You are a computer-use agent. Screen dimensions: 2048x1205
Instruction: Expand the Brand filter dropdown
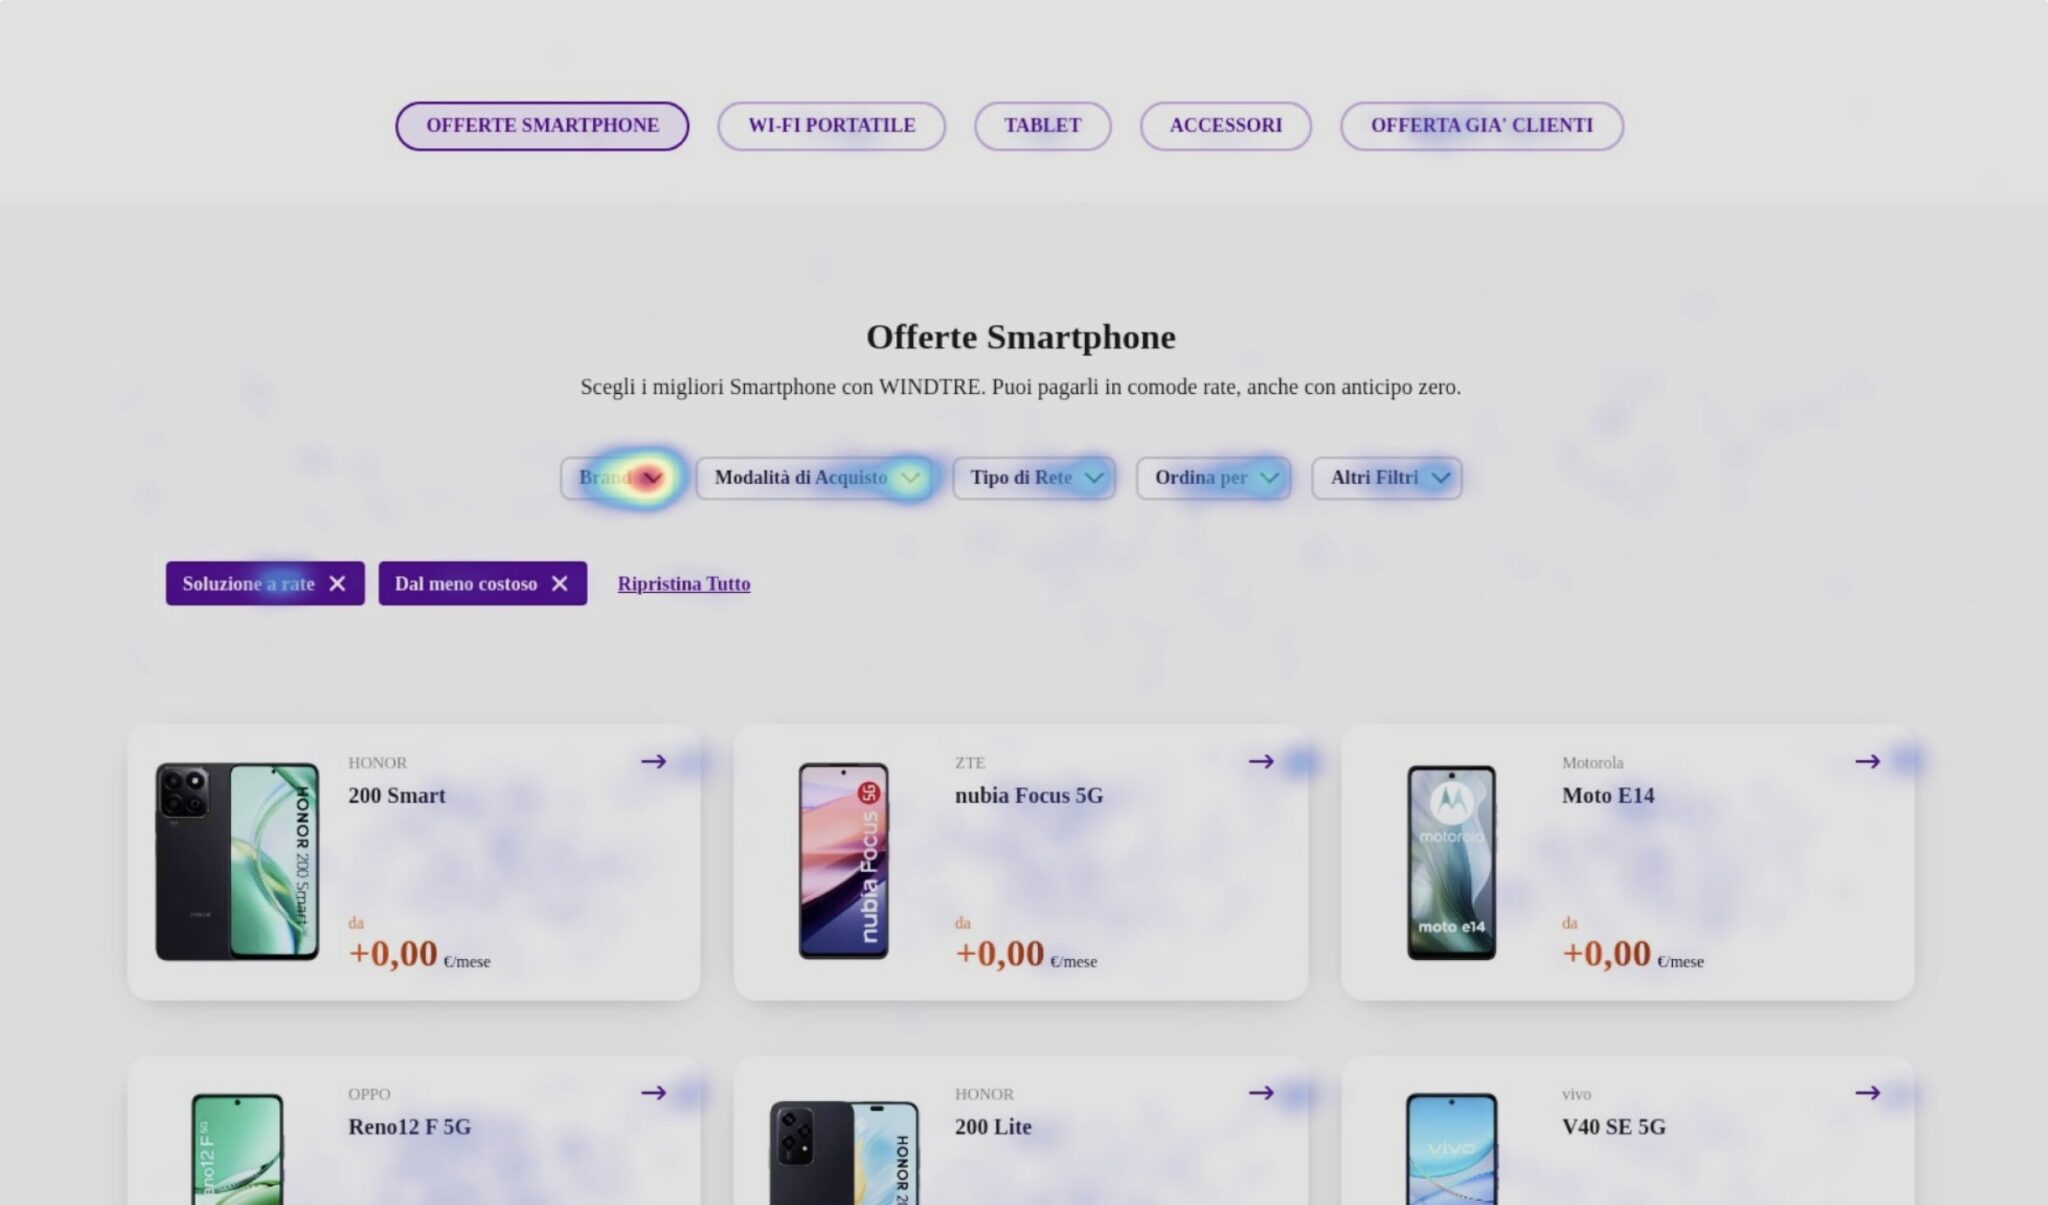tap(621, 478)
